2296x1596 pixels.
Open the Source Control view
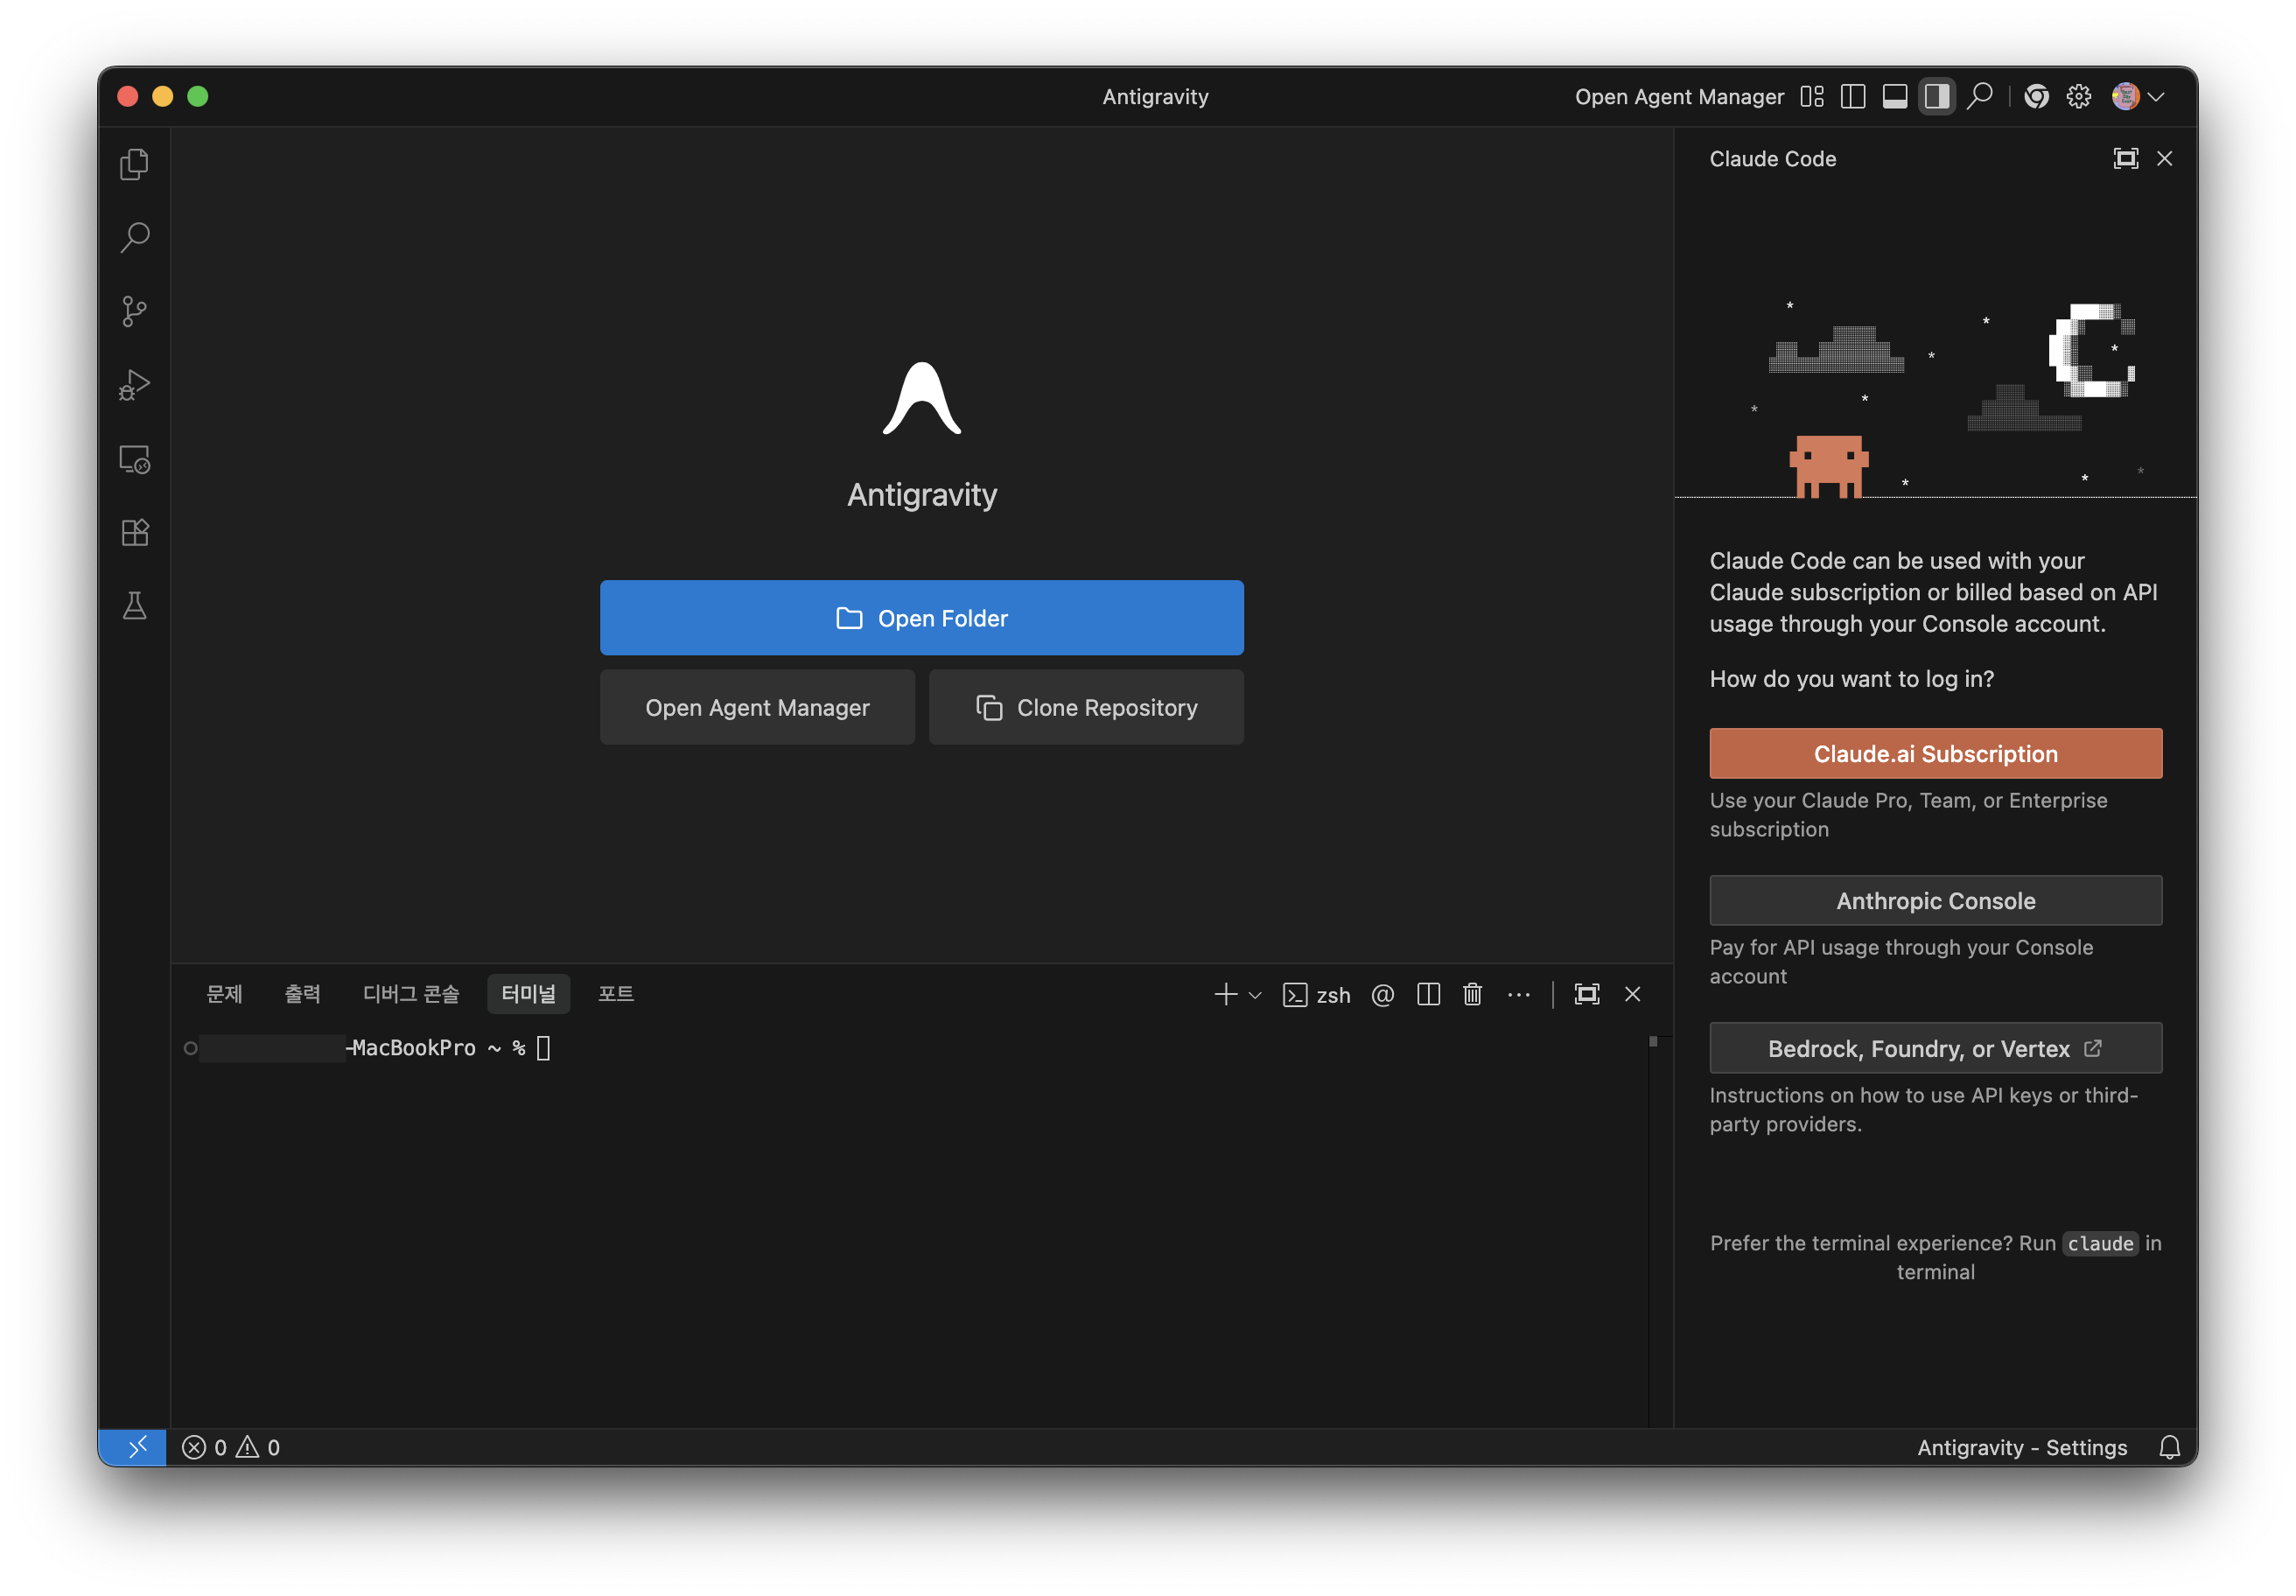pos(135,311)
